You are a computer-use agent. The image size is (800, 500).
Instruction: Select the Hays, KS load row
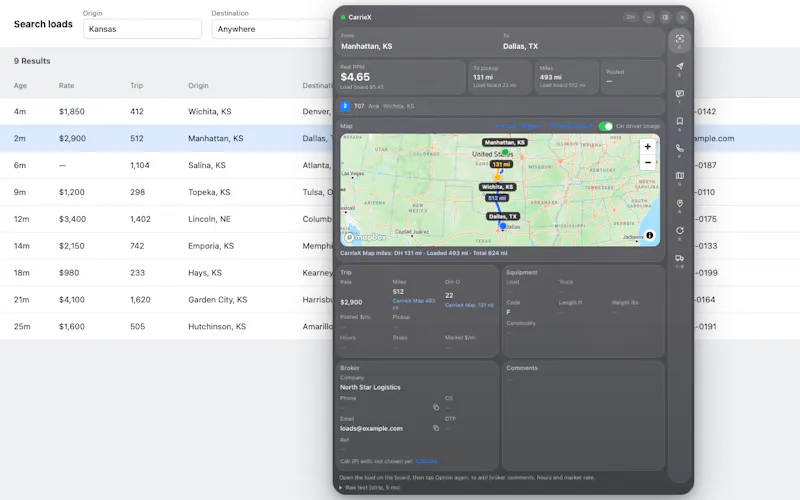pyautogui.click(x=166, y=273)
